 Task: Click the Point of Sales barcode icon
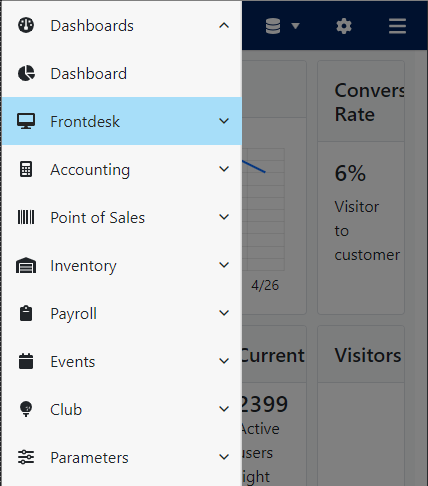(x=26, y=217)
